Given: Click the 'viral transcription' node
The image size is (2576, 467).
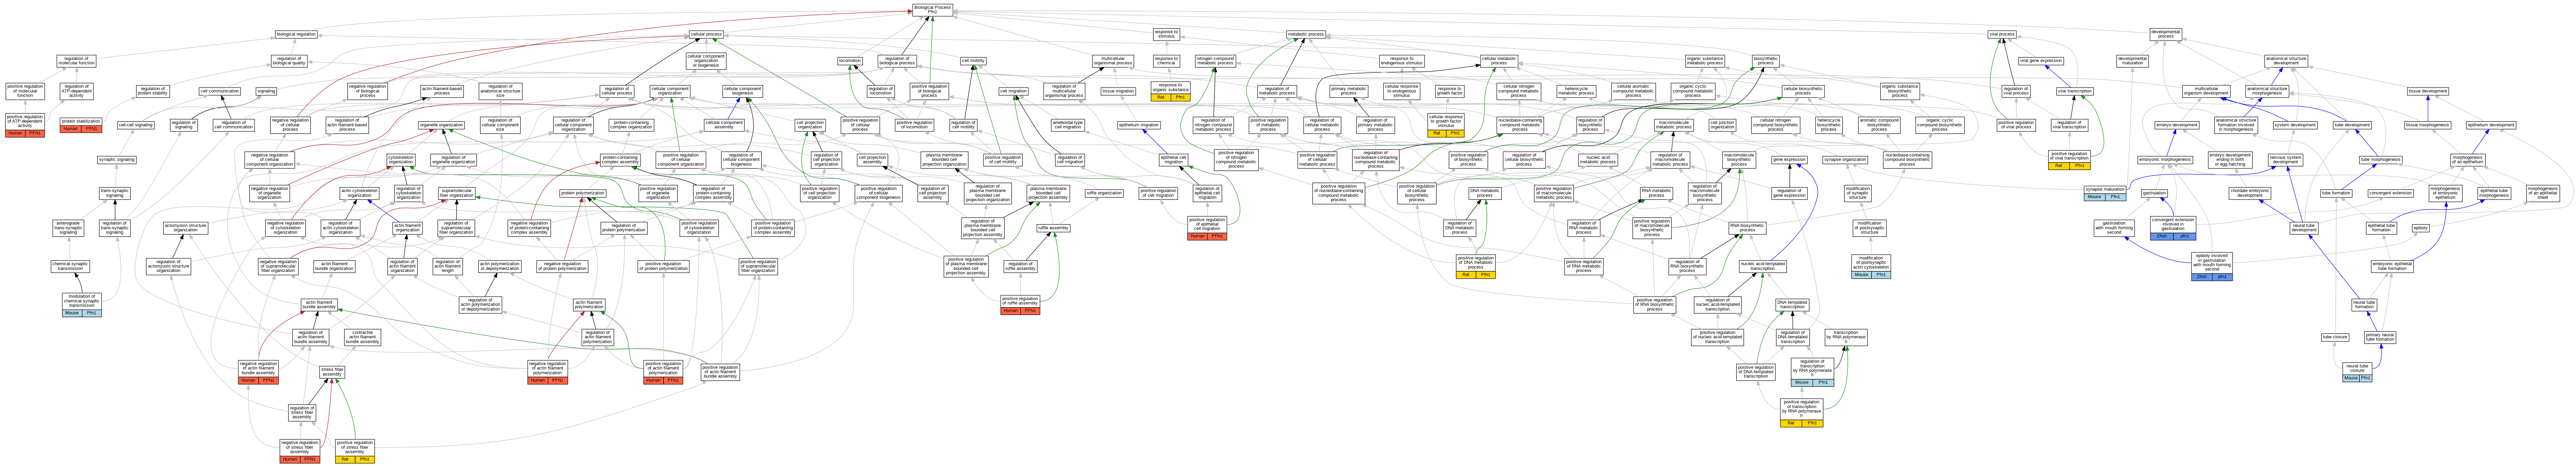Looking at the screenshot, I should click(2075, 91).
